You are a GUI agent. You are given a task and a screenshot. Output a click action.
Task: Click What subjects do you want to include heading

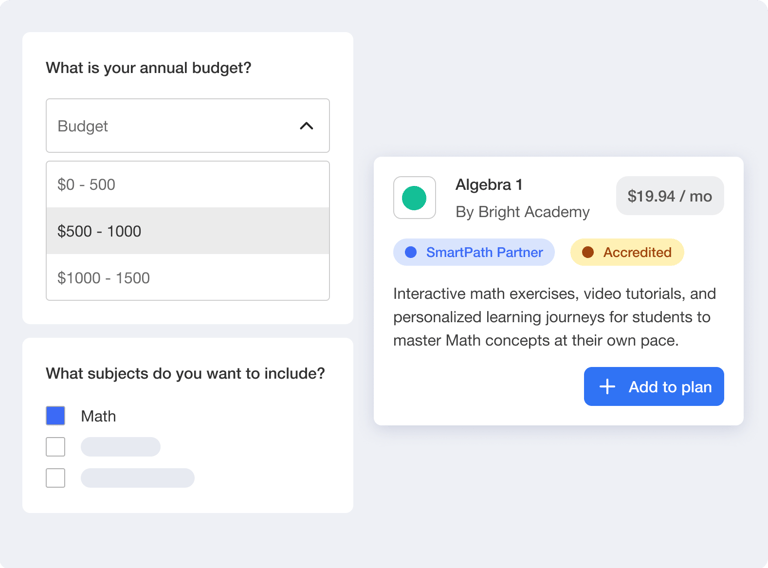click(185, 374)
